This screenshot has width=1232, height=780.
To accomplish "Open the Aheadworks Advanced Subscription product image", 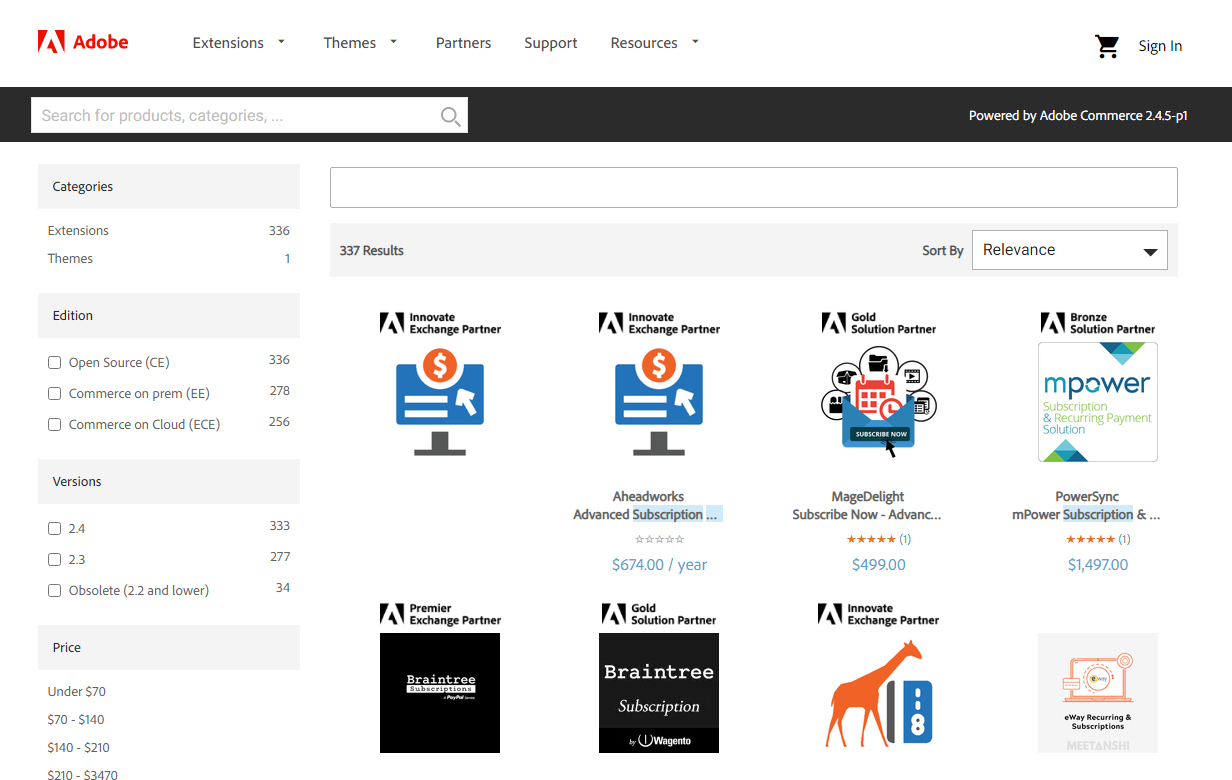I will point(659,402).
